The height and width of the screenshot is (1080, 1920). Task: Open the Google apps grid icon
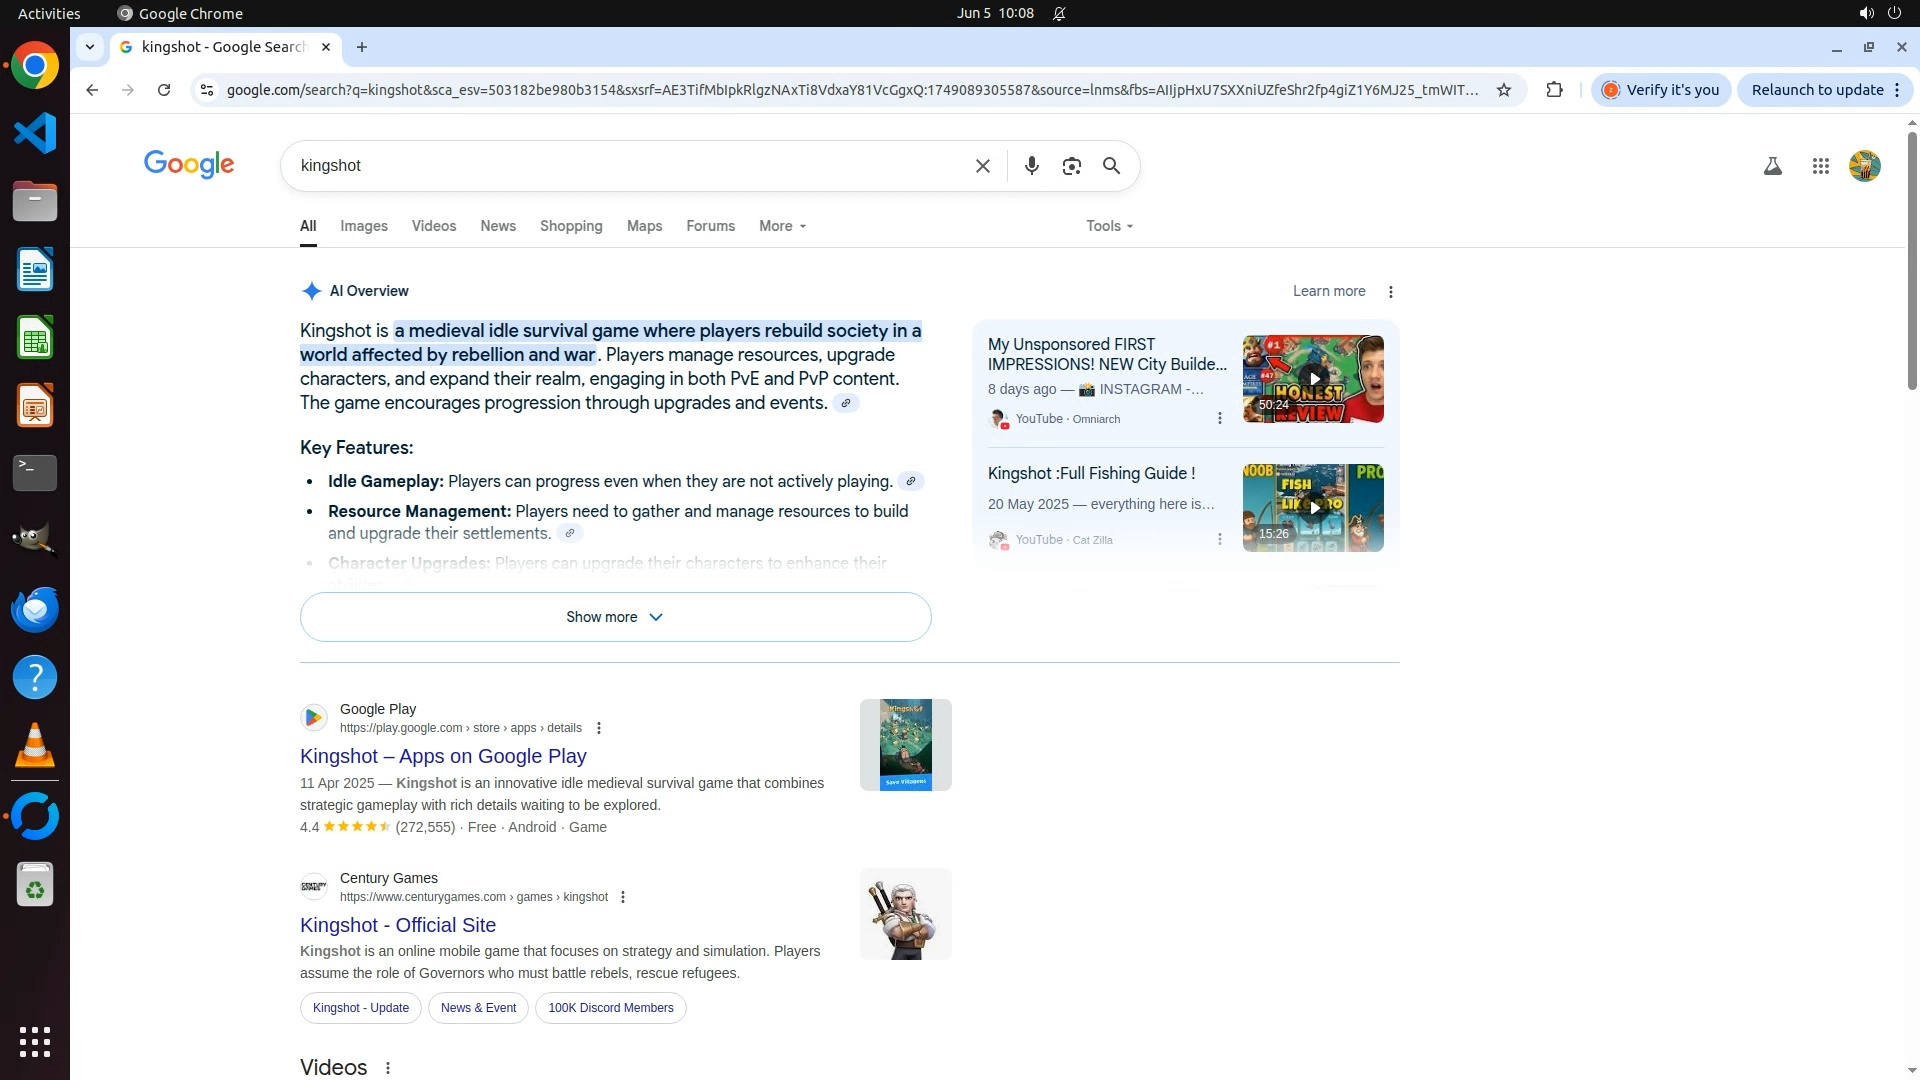pyautogui.click(x=1820, y=166)
